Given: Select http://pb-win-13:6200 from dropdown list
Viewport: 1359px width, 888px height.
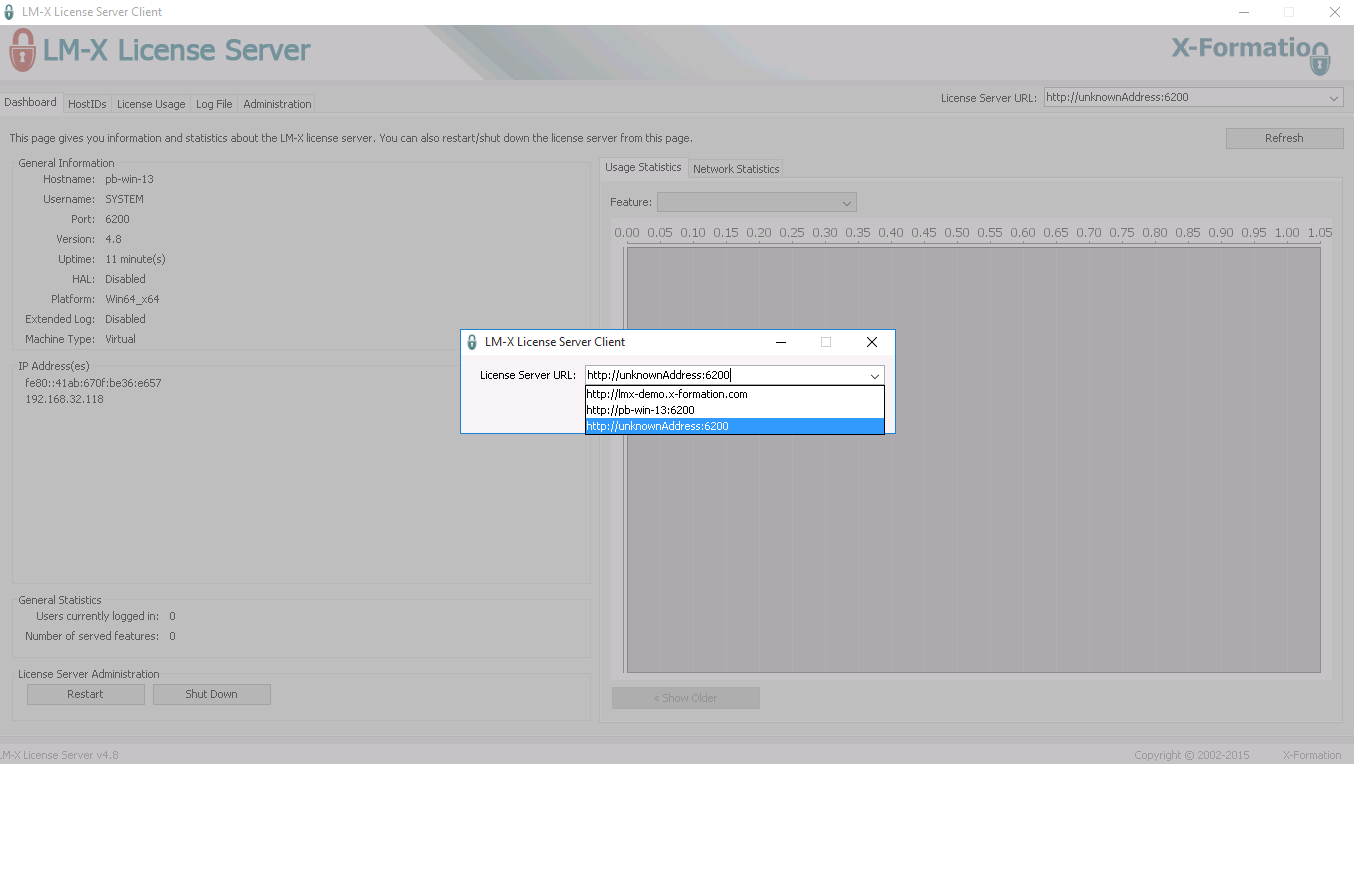Looking at the screenshot, I should [x=734, y=410].
